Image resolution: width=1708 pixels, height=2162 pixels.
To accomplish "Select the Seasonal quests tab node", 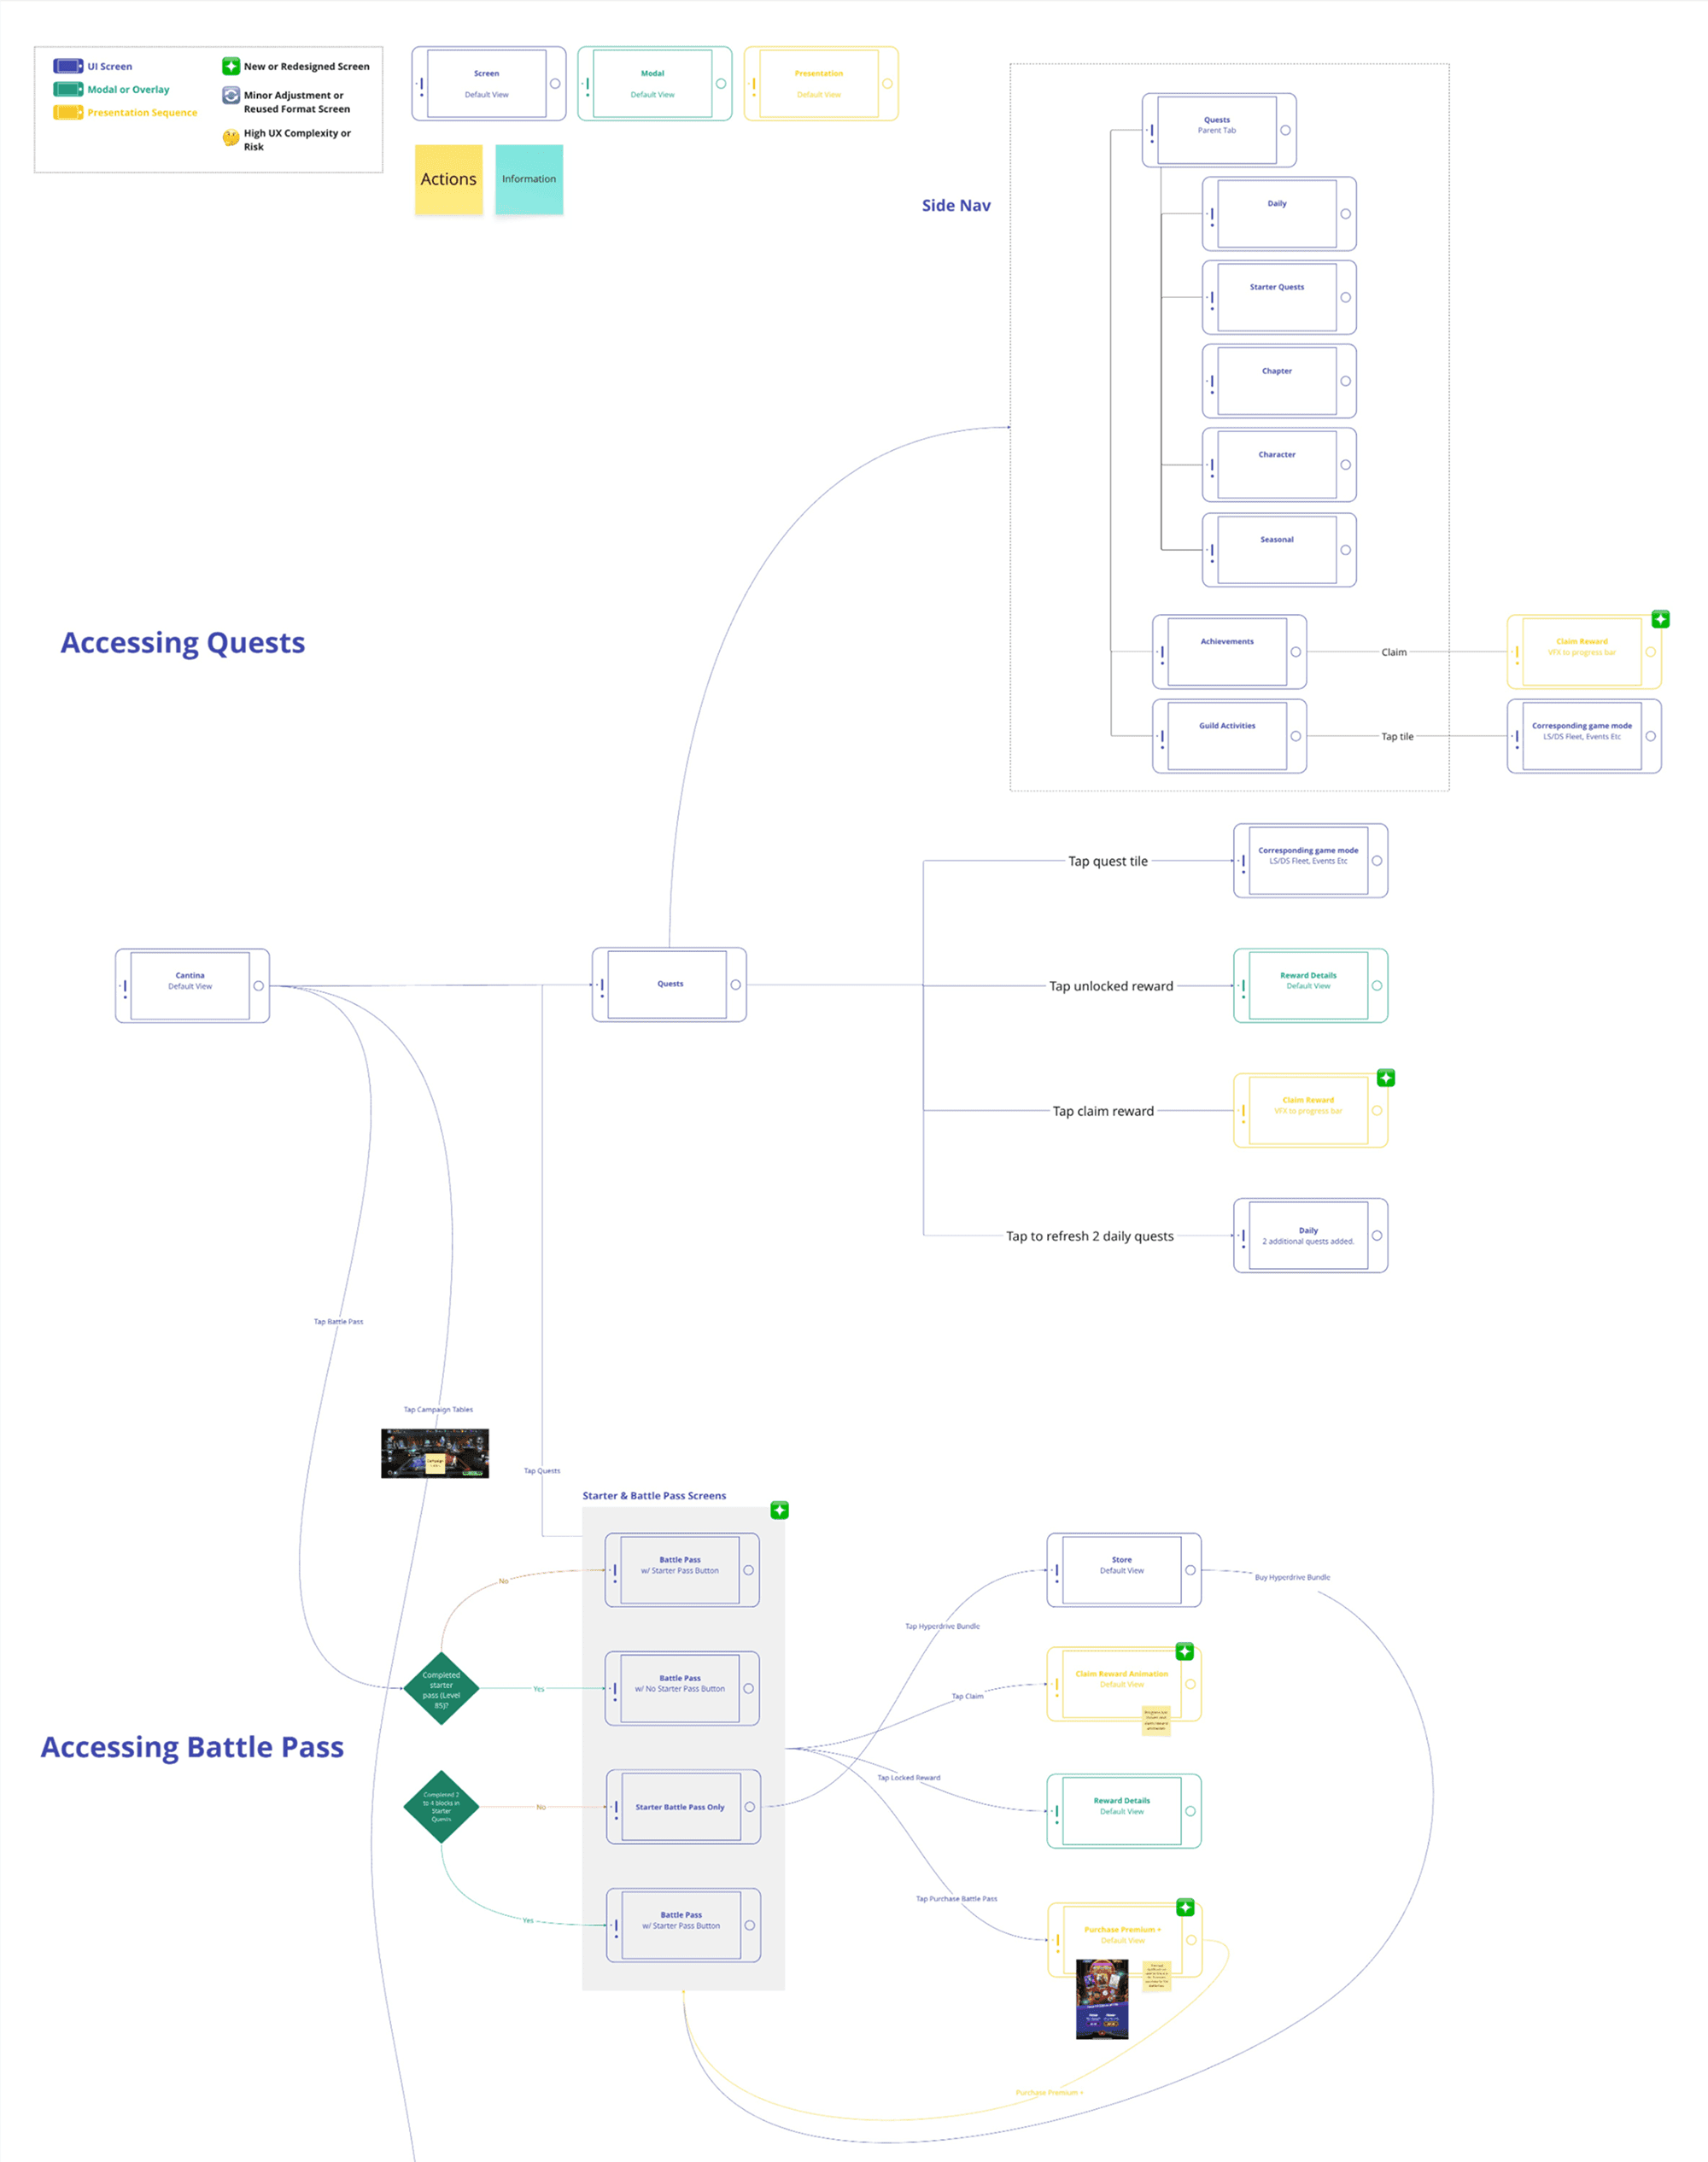I will tap(1279, 550).
